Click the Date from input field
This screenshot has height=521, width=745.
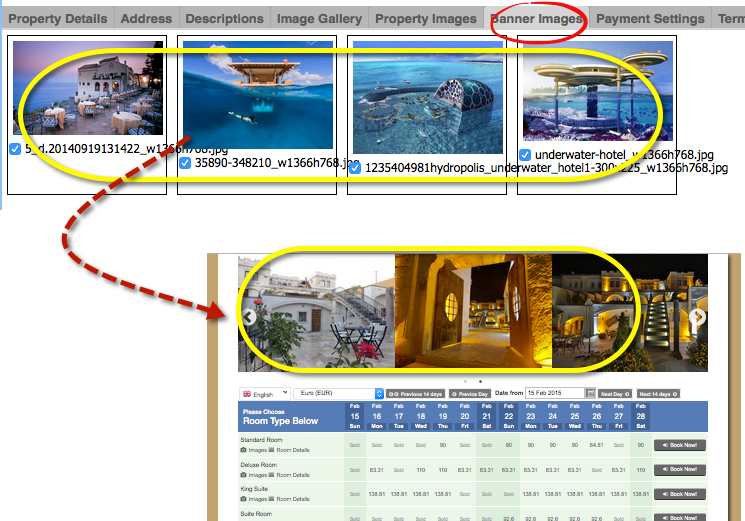coord(554,394)
